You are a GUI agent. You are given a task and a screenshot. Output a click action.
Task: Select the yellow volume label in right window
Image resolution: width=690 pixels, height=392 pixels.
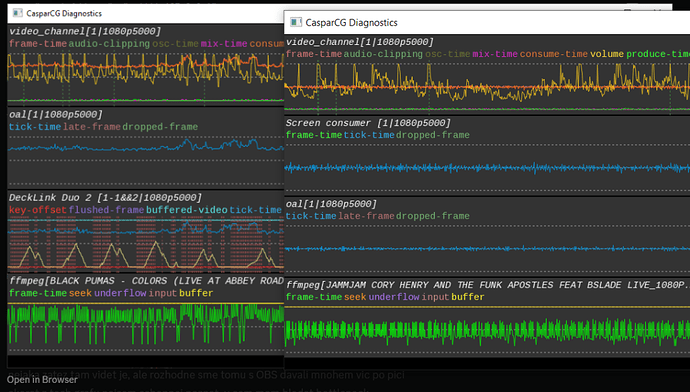(x=607, y=54)
